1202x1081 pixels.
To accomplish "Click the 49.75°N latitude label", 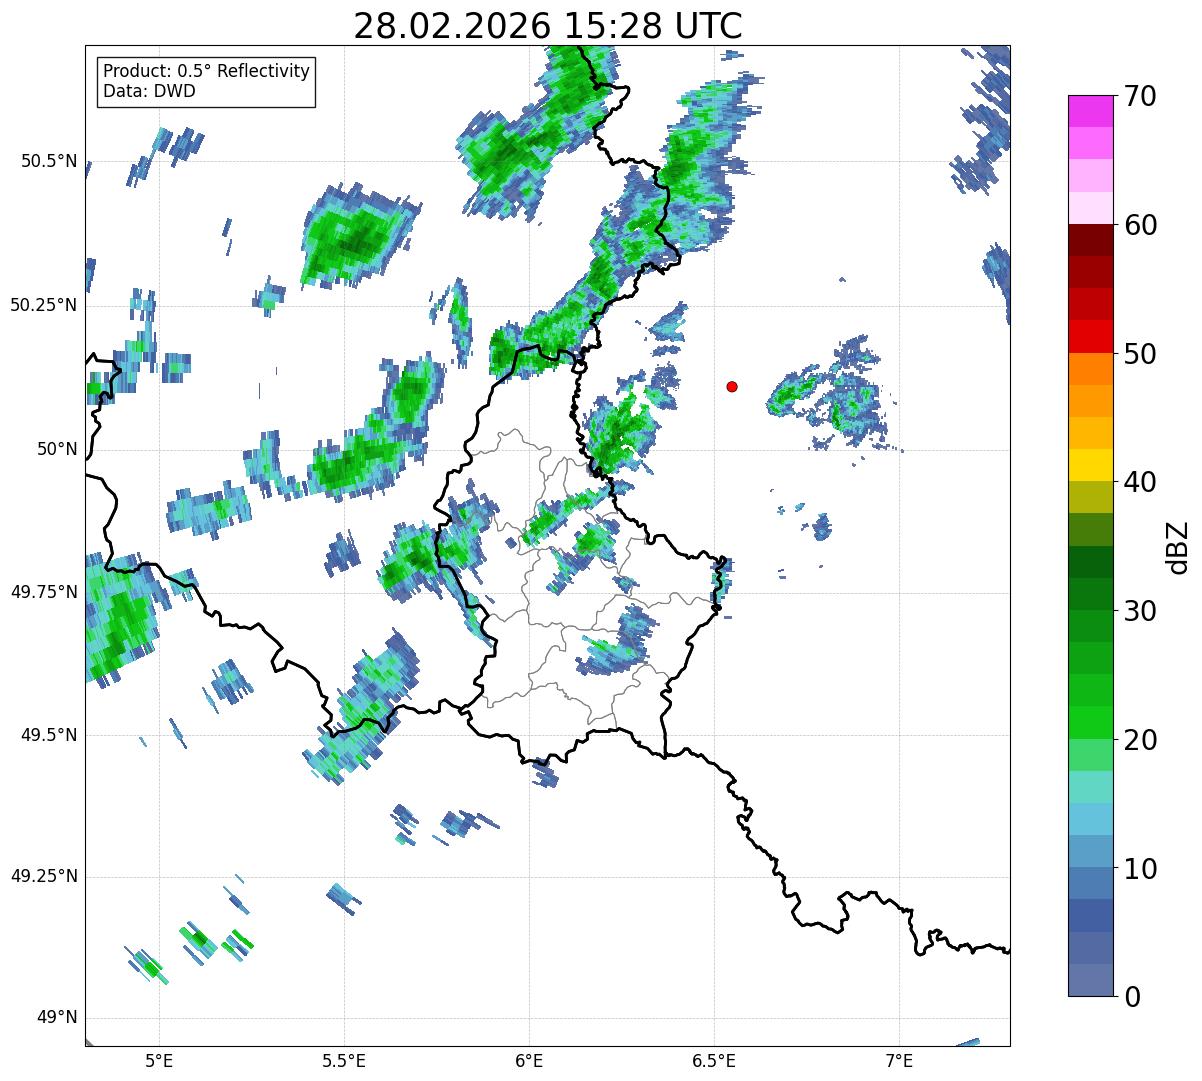I will tap(43, 592).
